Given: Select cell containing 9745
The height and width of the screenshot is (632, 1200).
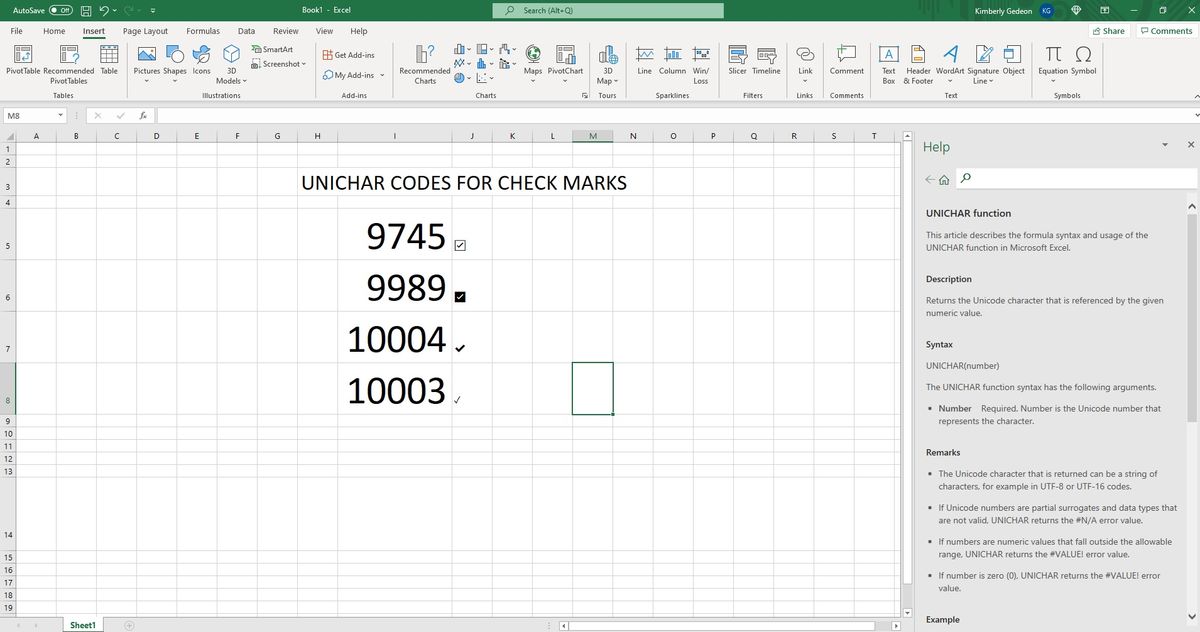Looking at the screenshot, I should [x=395, y=237].
